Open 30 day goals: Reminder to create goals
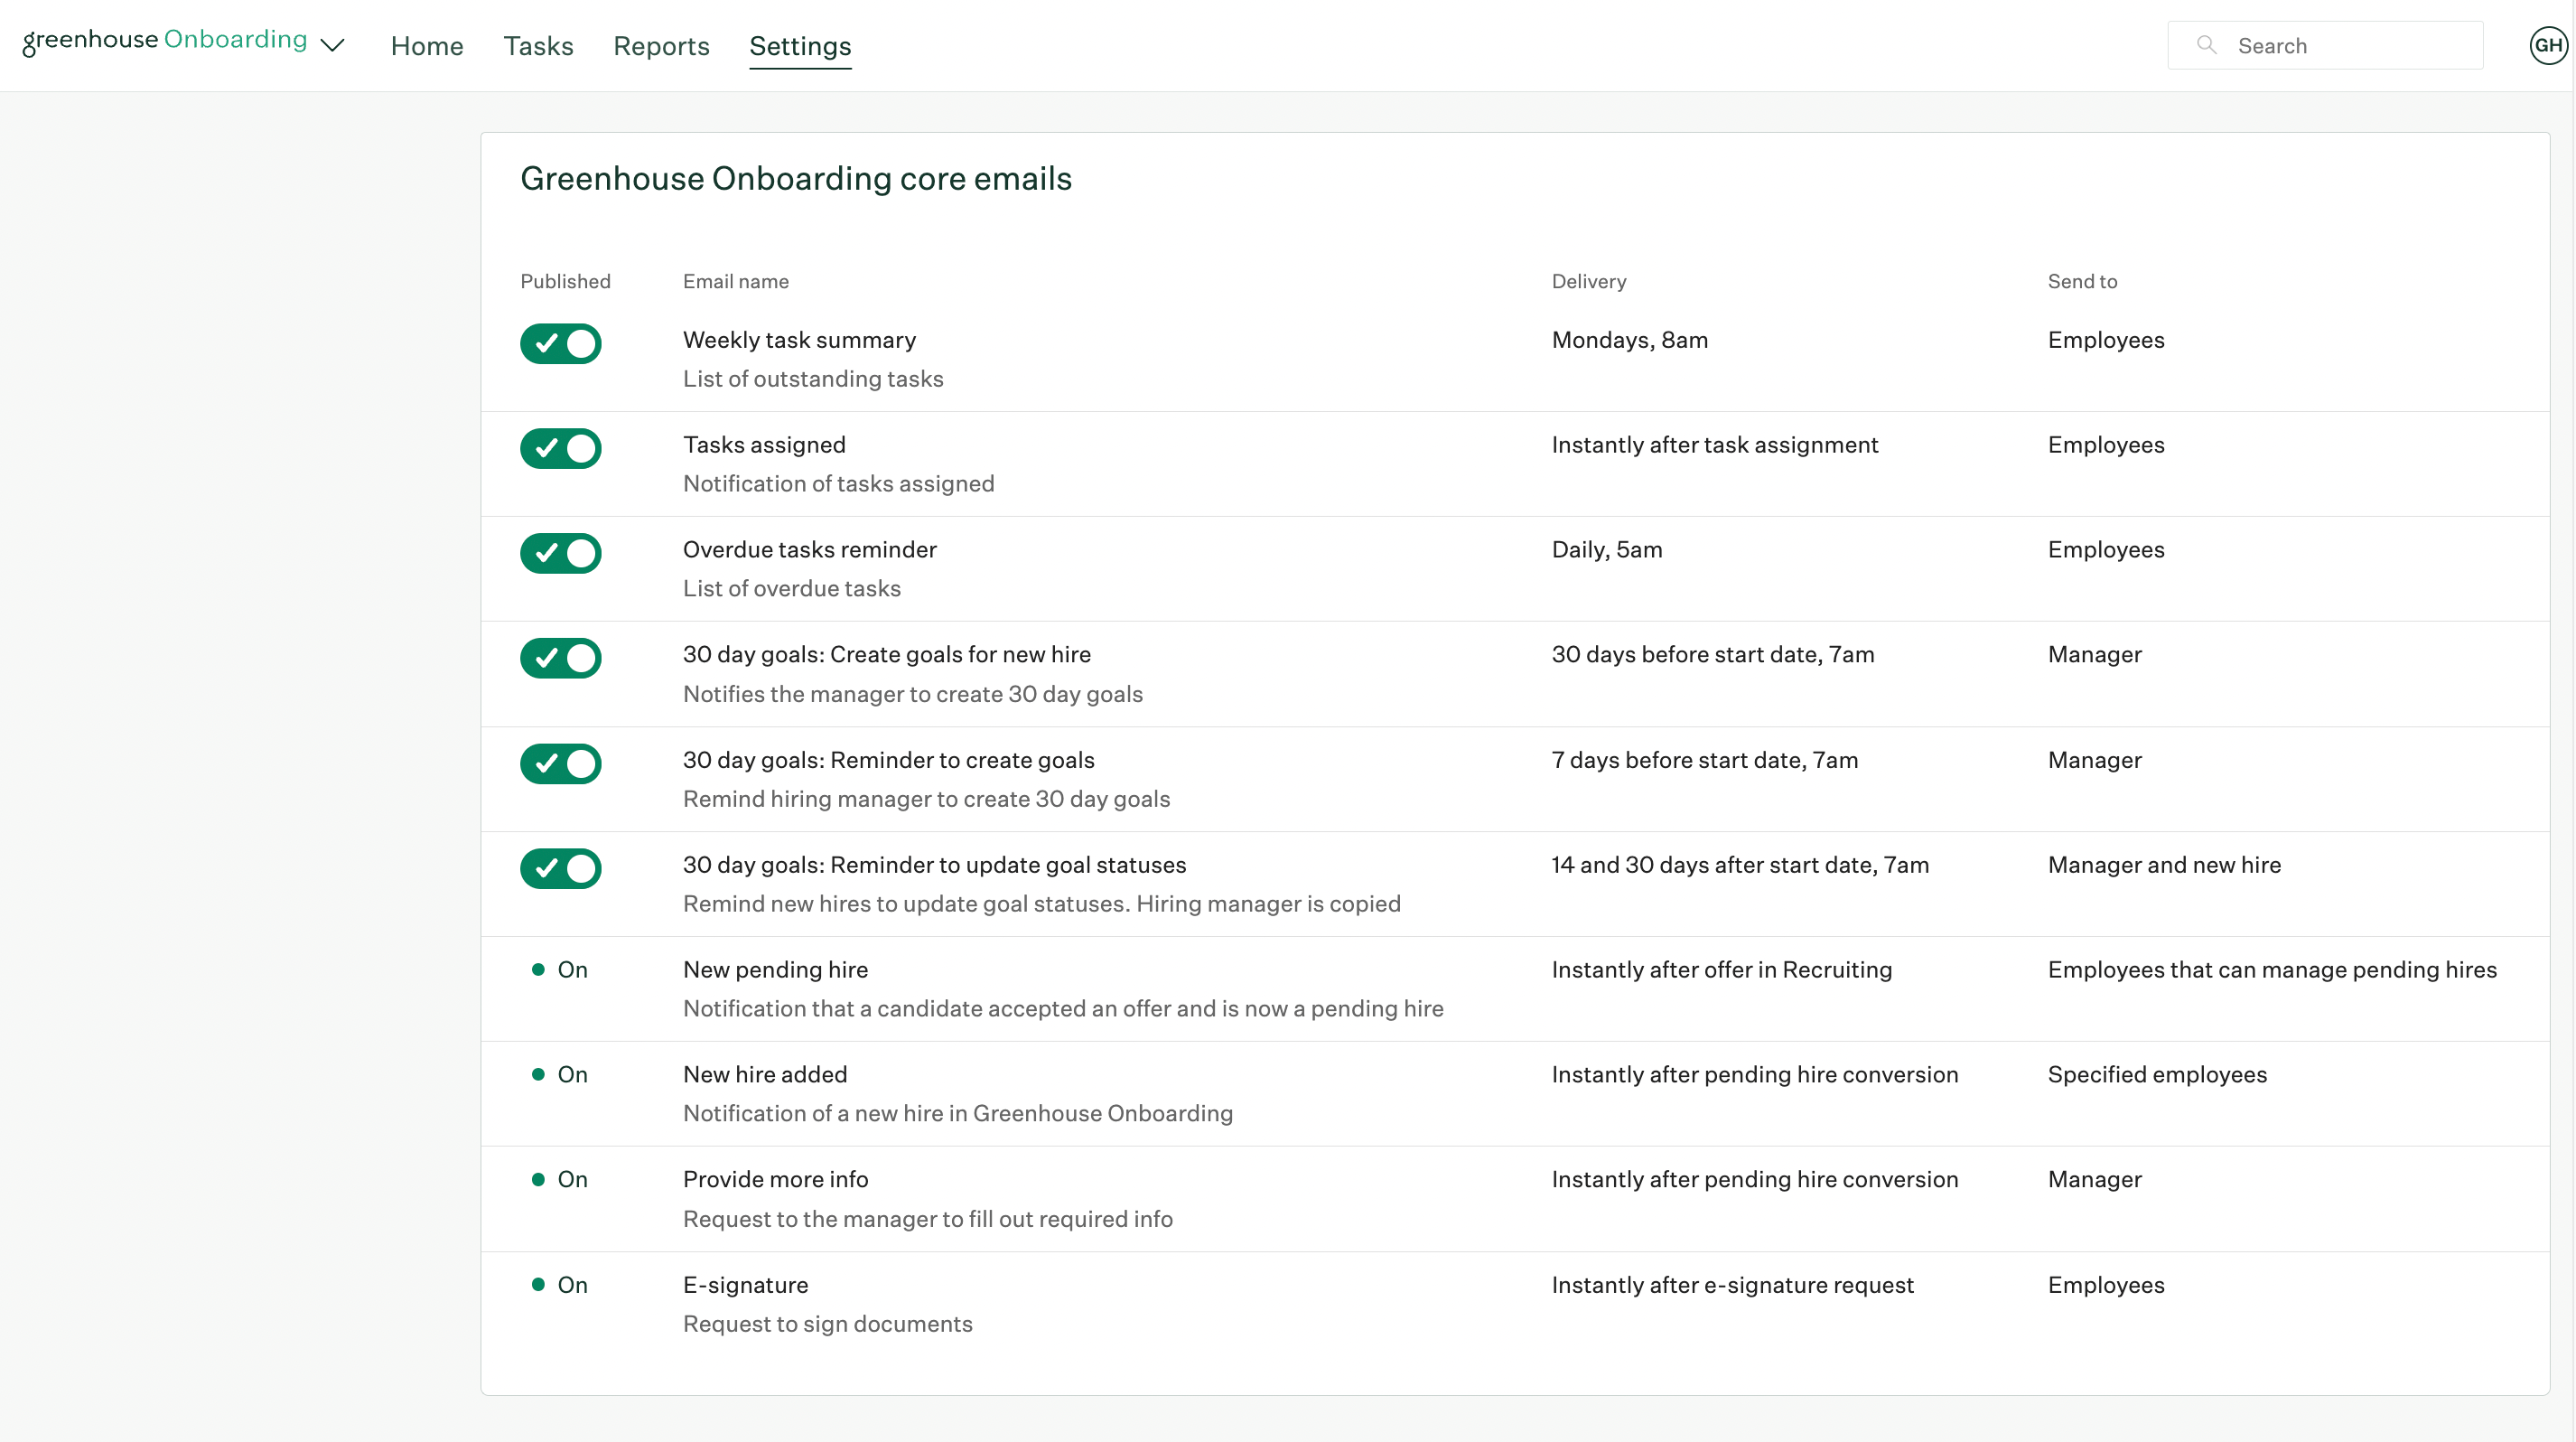 tap(888, 760)
